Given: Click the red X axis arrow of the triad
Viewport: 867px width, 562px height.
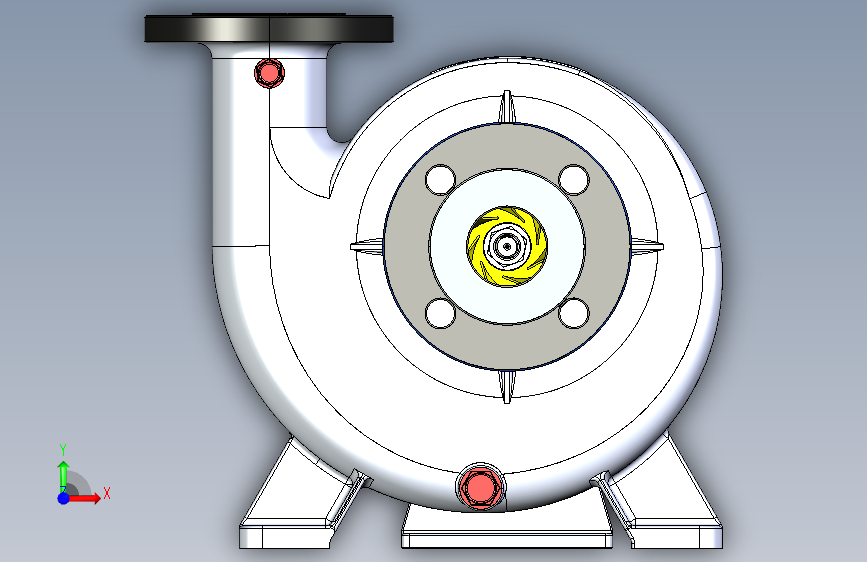Looking at the screenshot, I should coord(84,498).
